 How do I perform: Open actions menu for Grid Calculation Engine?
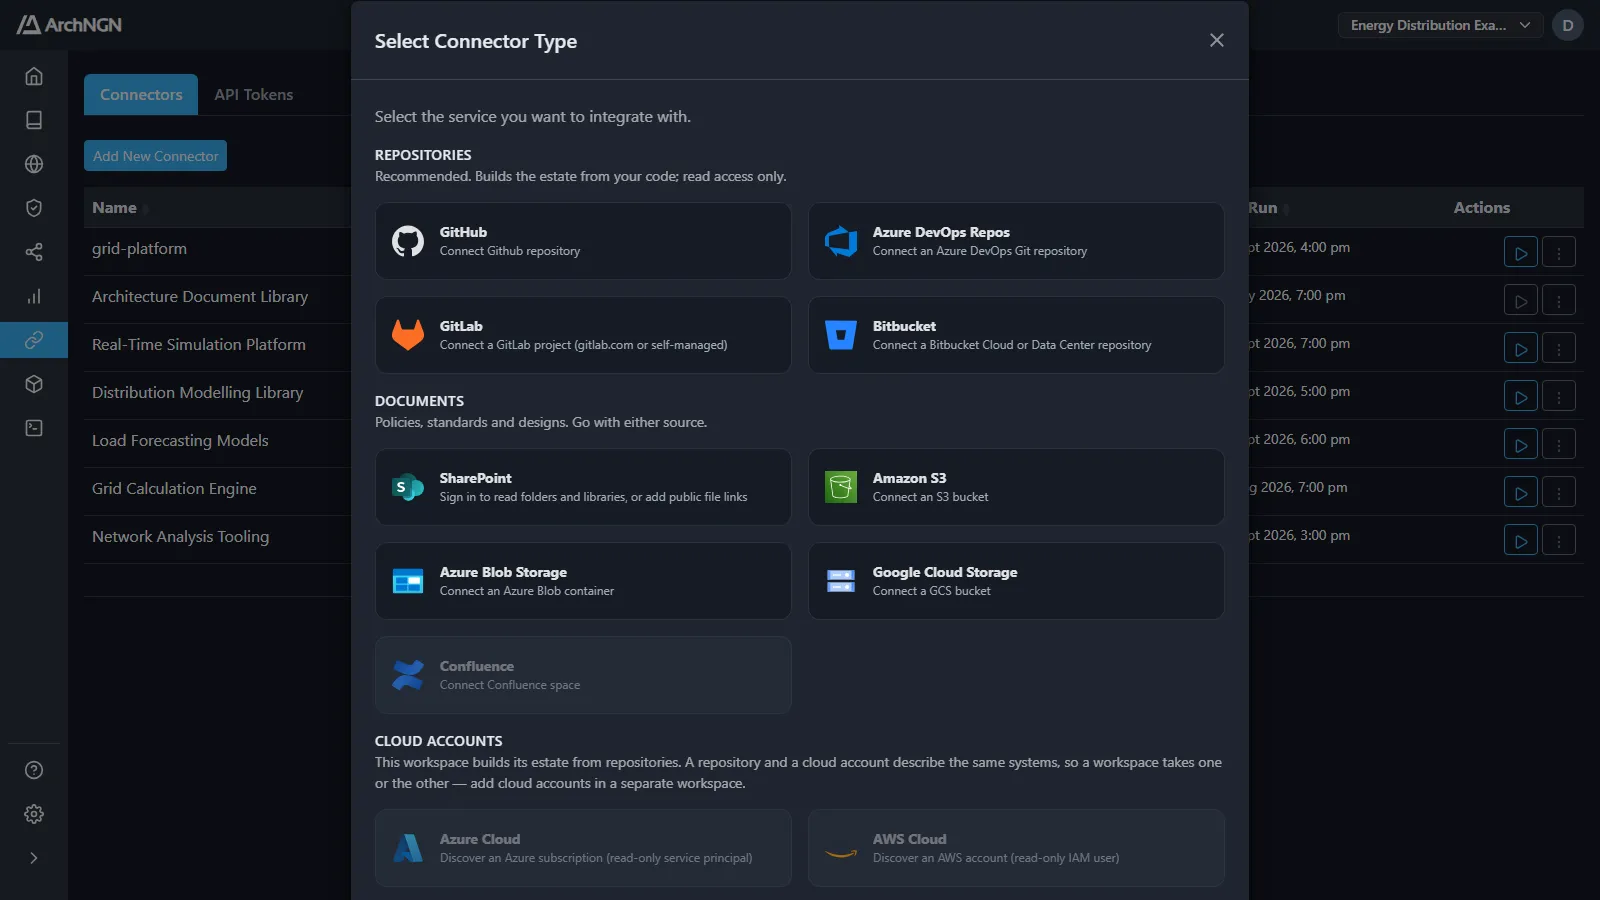[x=1559, y=492]
